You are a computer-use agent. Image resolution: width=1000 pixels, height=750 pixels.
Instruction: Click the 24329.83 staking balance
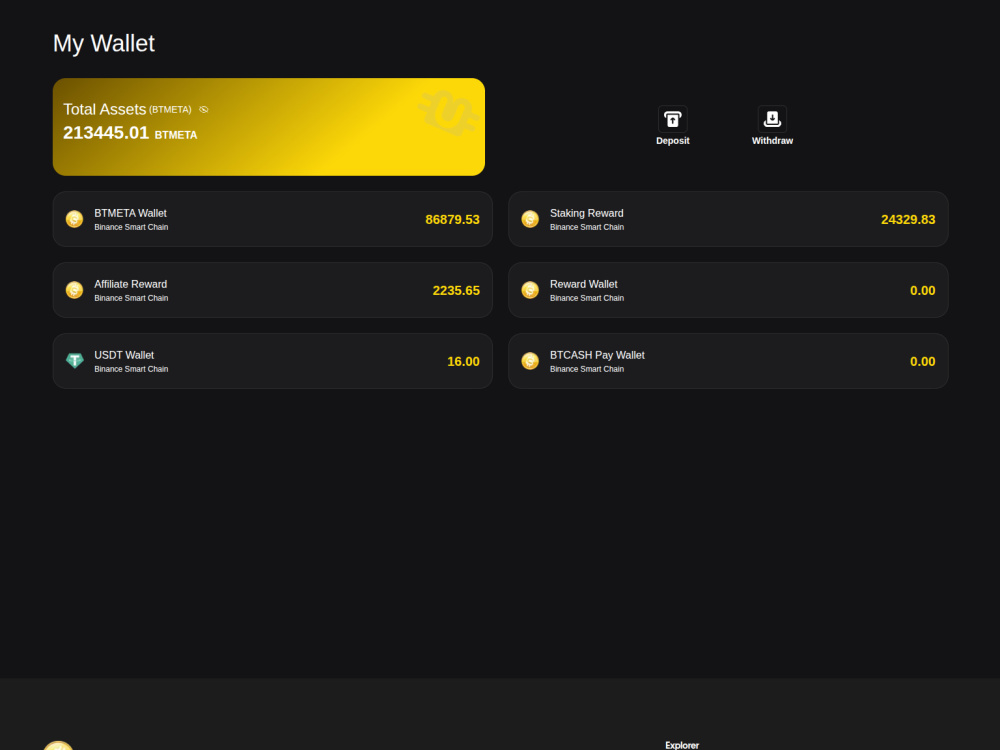908,219
